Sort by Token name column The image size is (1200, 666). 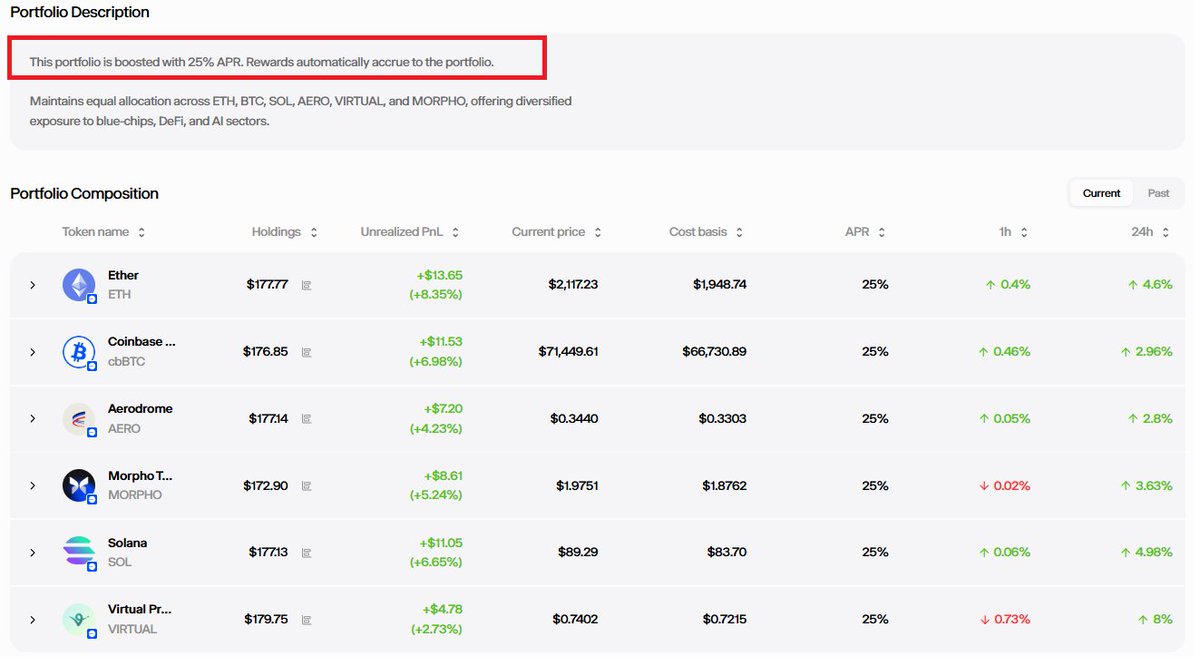tap(104, 232)
